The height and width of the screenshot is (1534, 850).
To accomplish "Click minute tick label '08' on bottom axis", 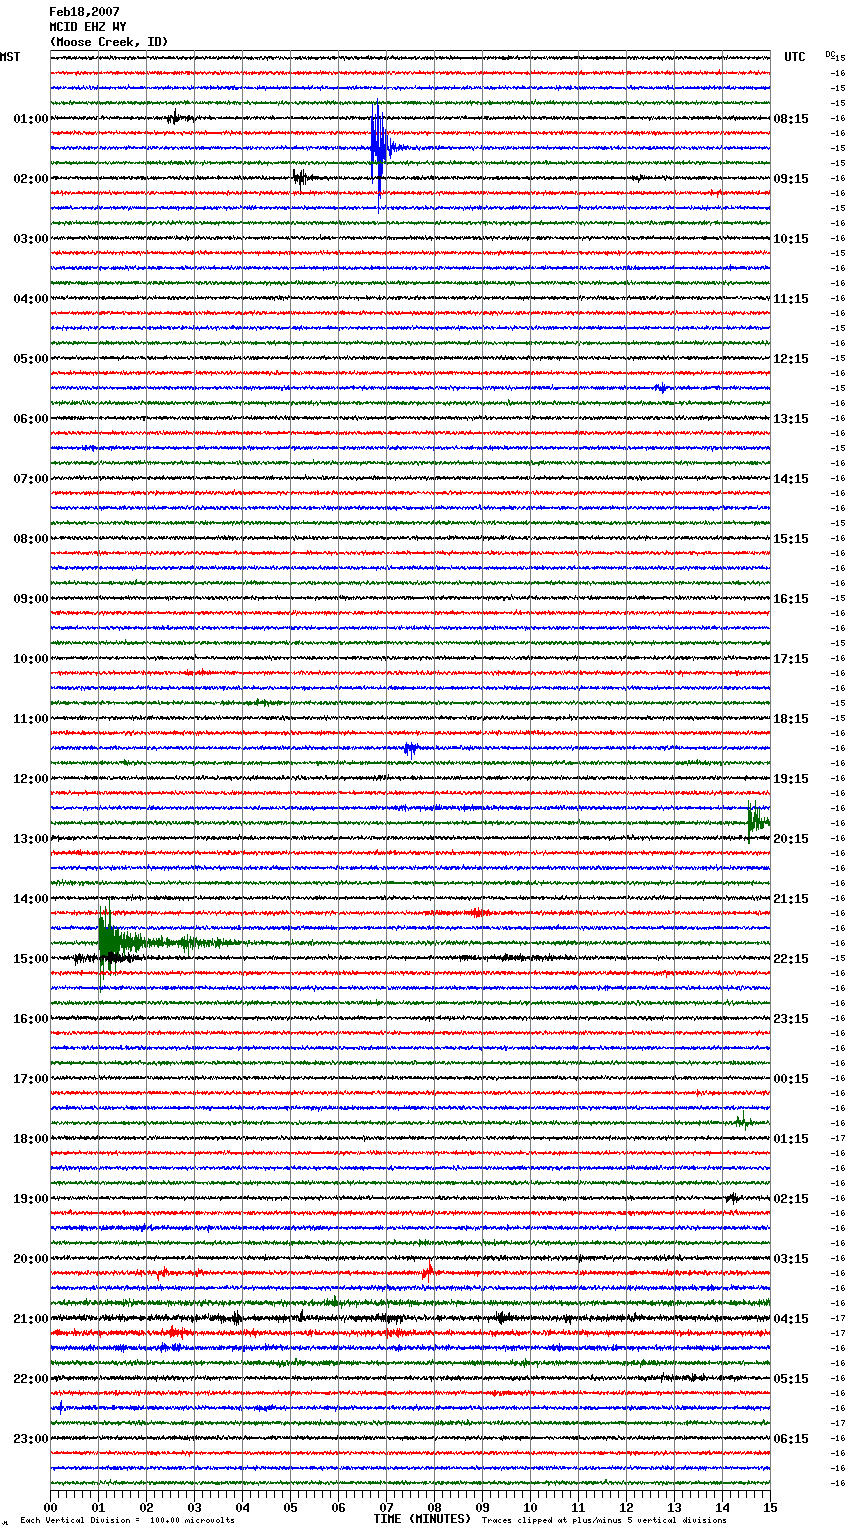I will (x=434, y=1507).
